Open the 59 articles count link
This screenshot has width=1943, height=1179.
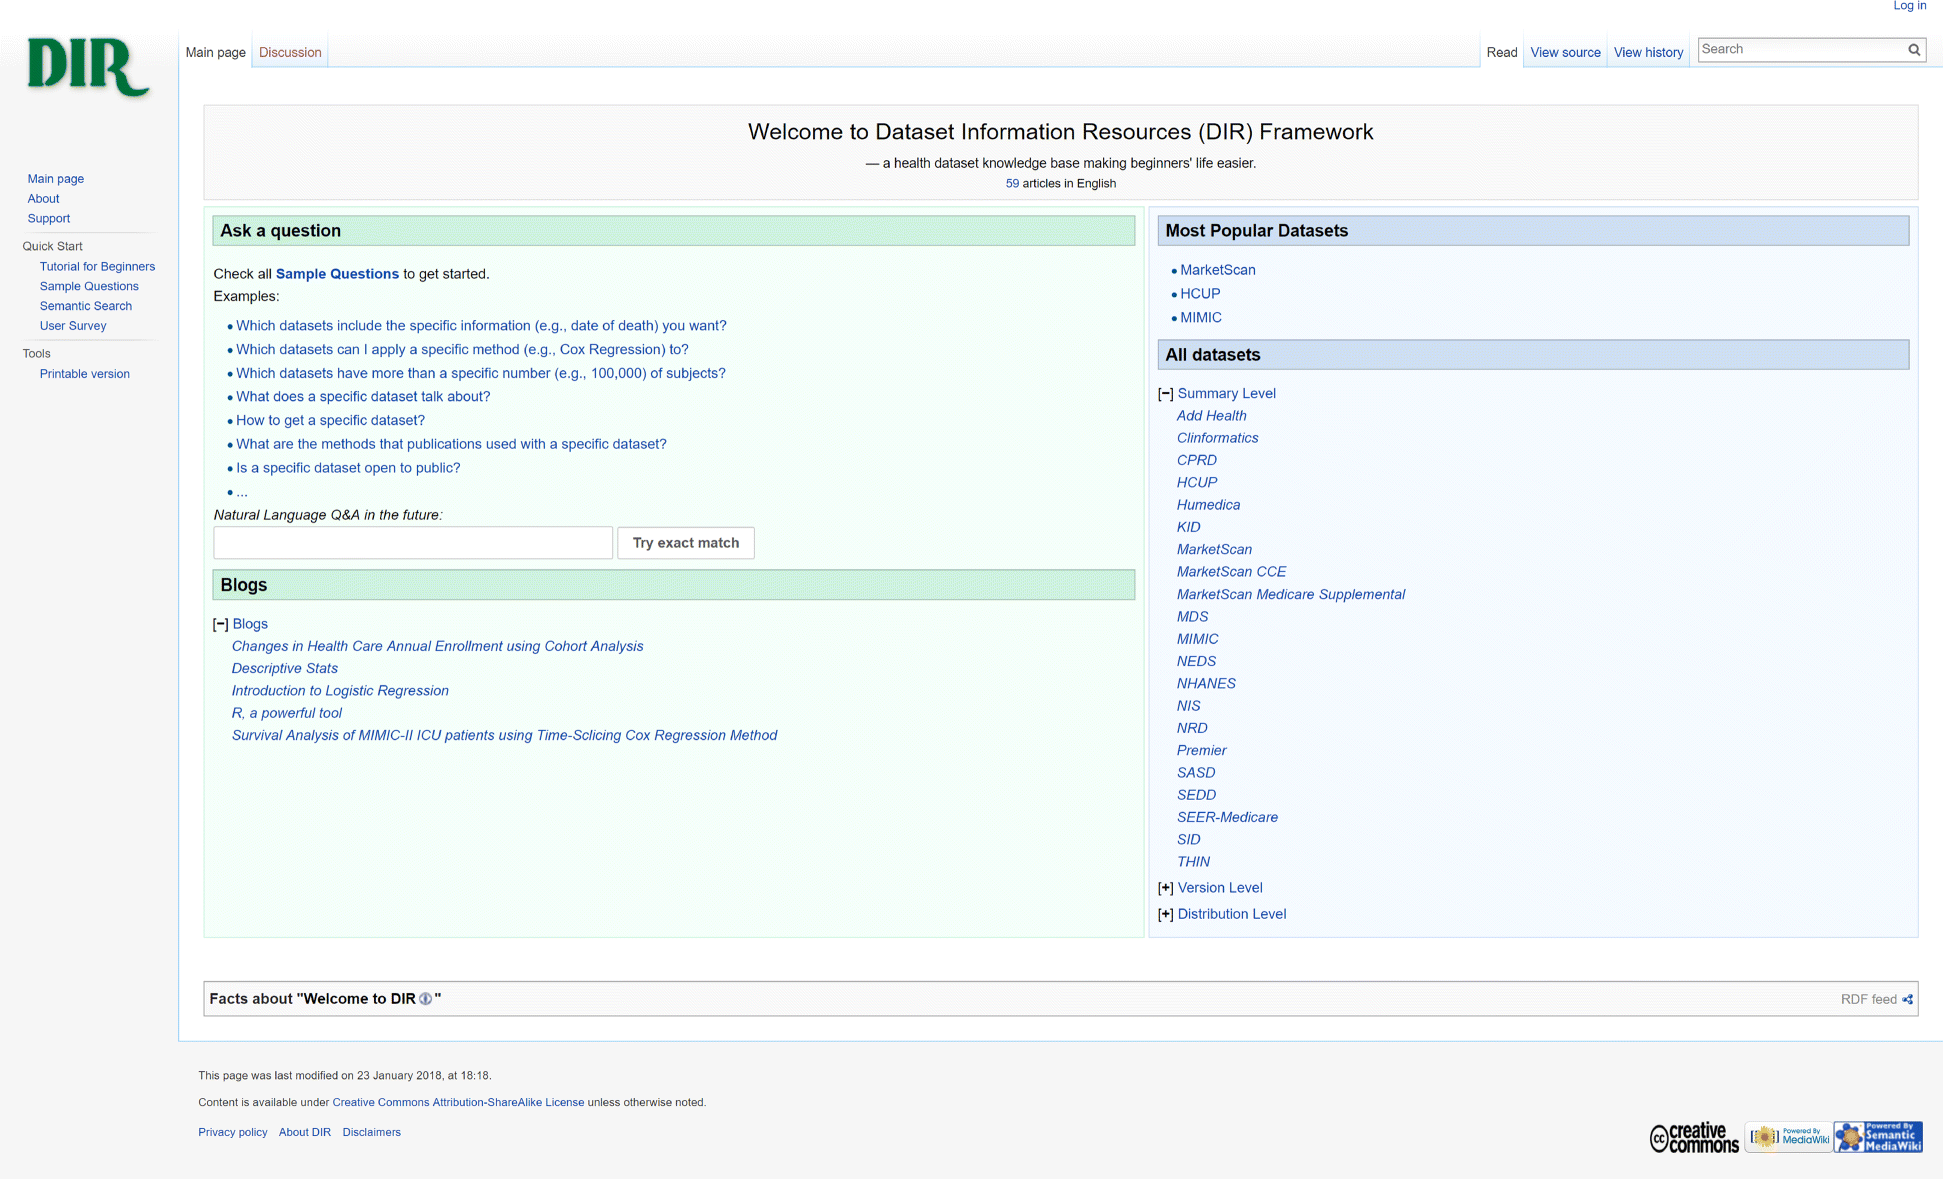1012,184
